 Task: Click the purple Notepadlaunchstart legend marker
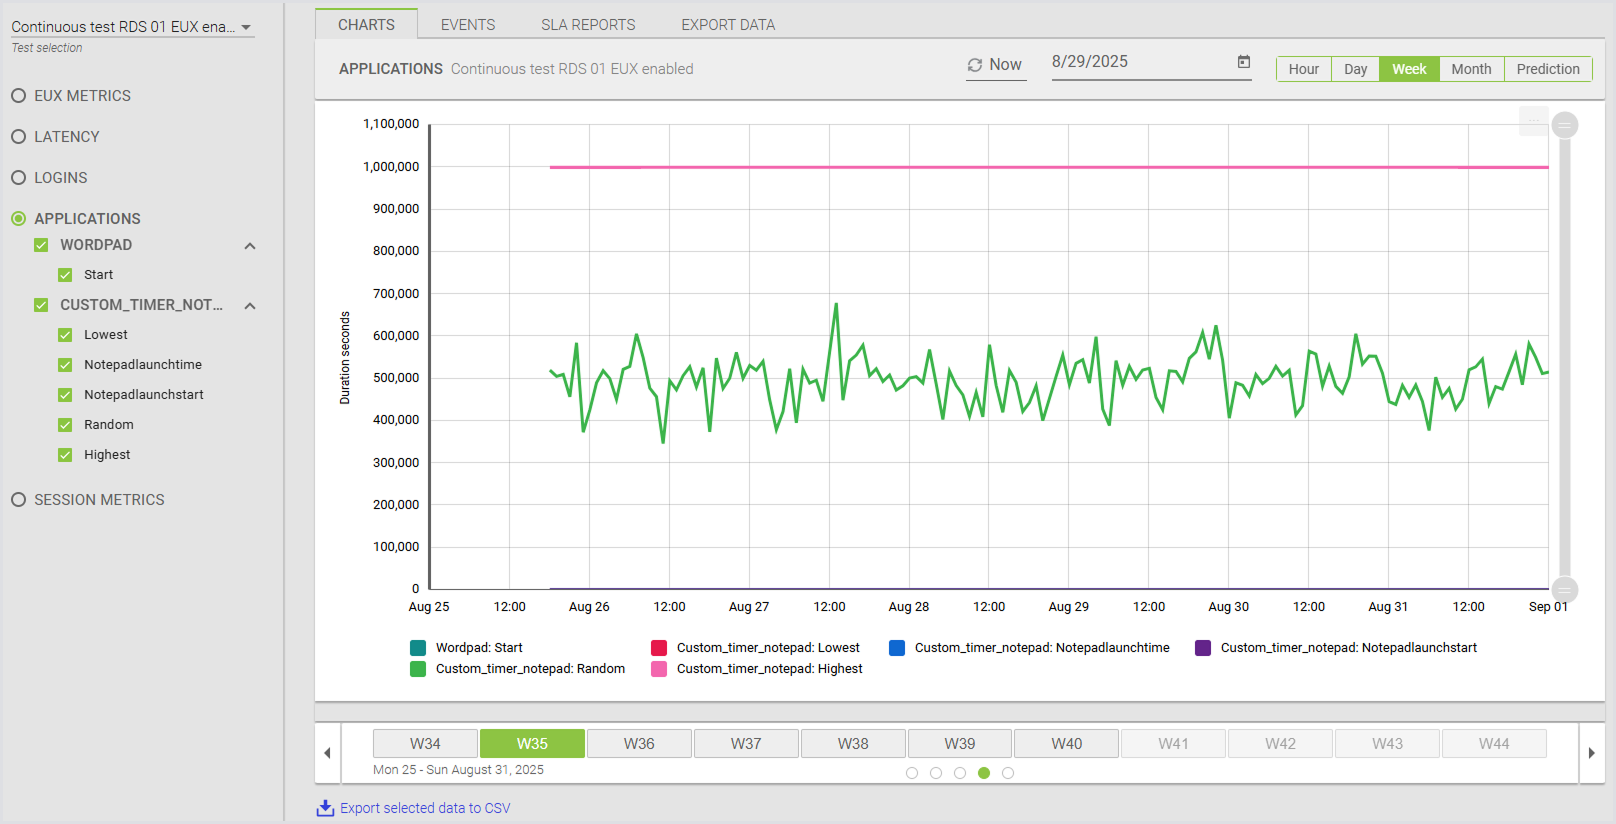point(1203,648)
